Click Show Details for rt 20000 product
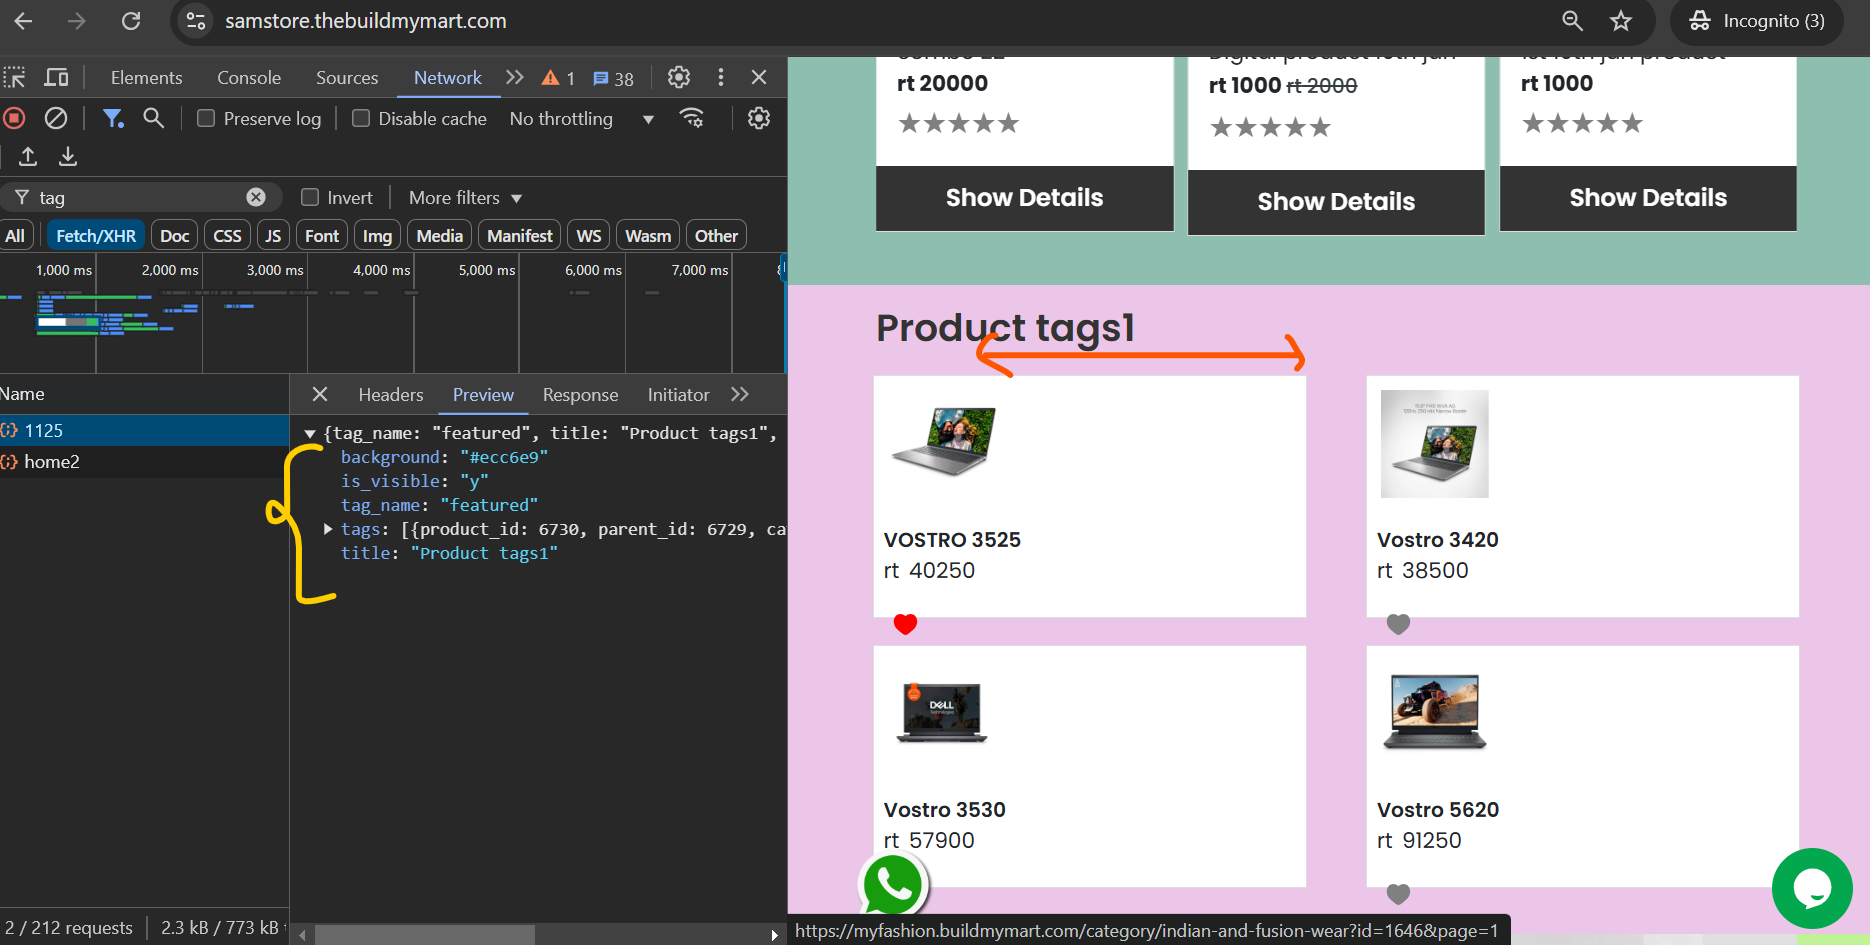Screen dimensions: 1870x945 [1025, 198]
